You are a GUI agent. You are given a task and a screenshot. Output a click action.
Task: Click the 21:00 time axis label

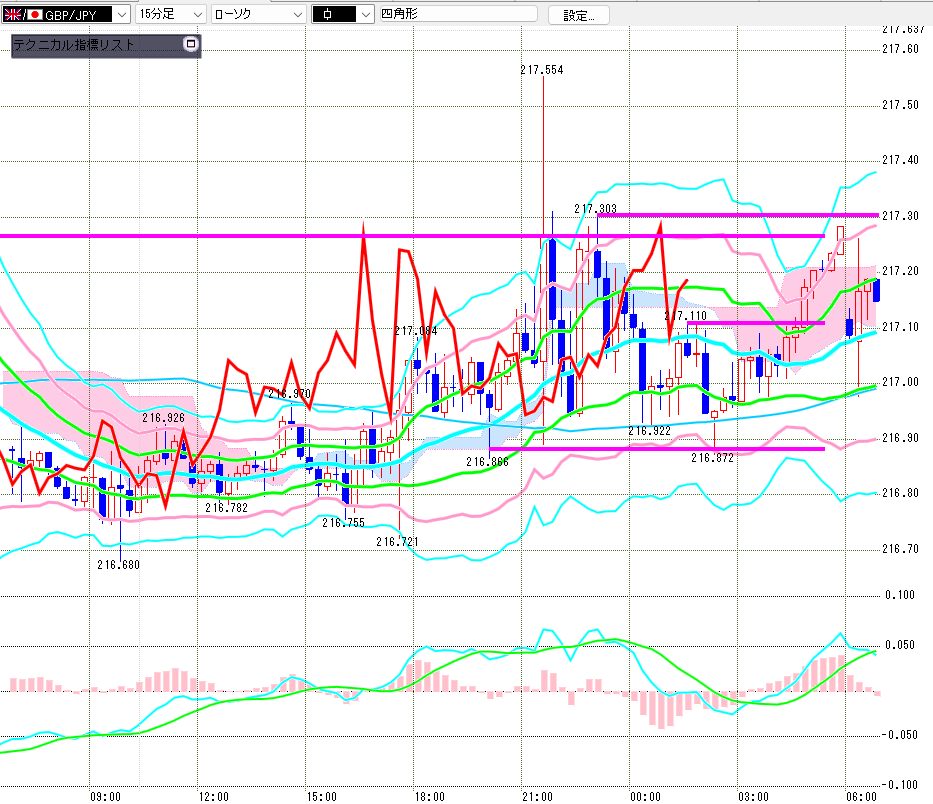(x=537, y=796)
